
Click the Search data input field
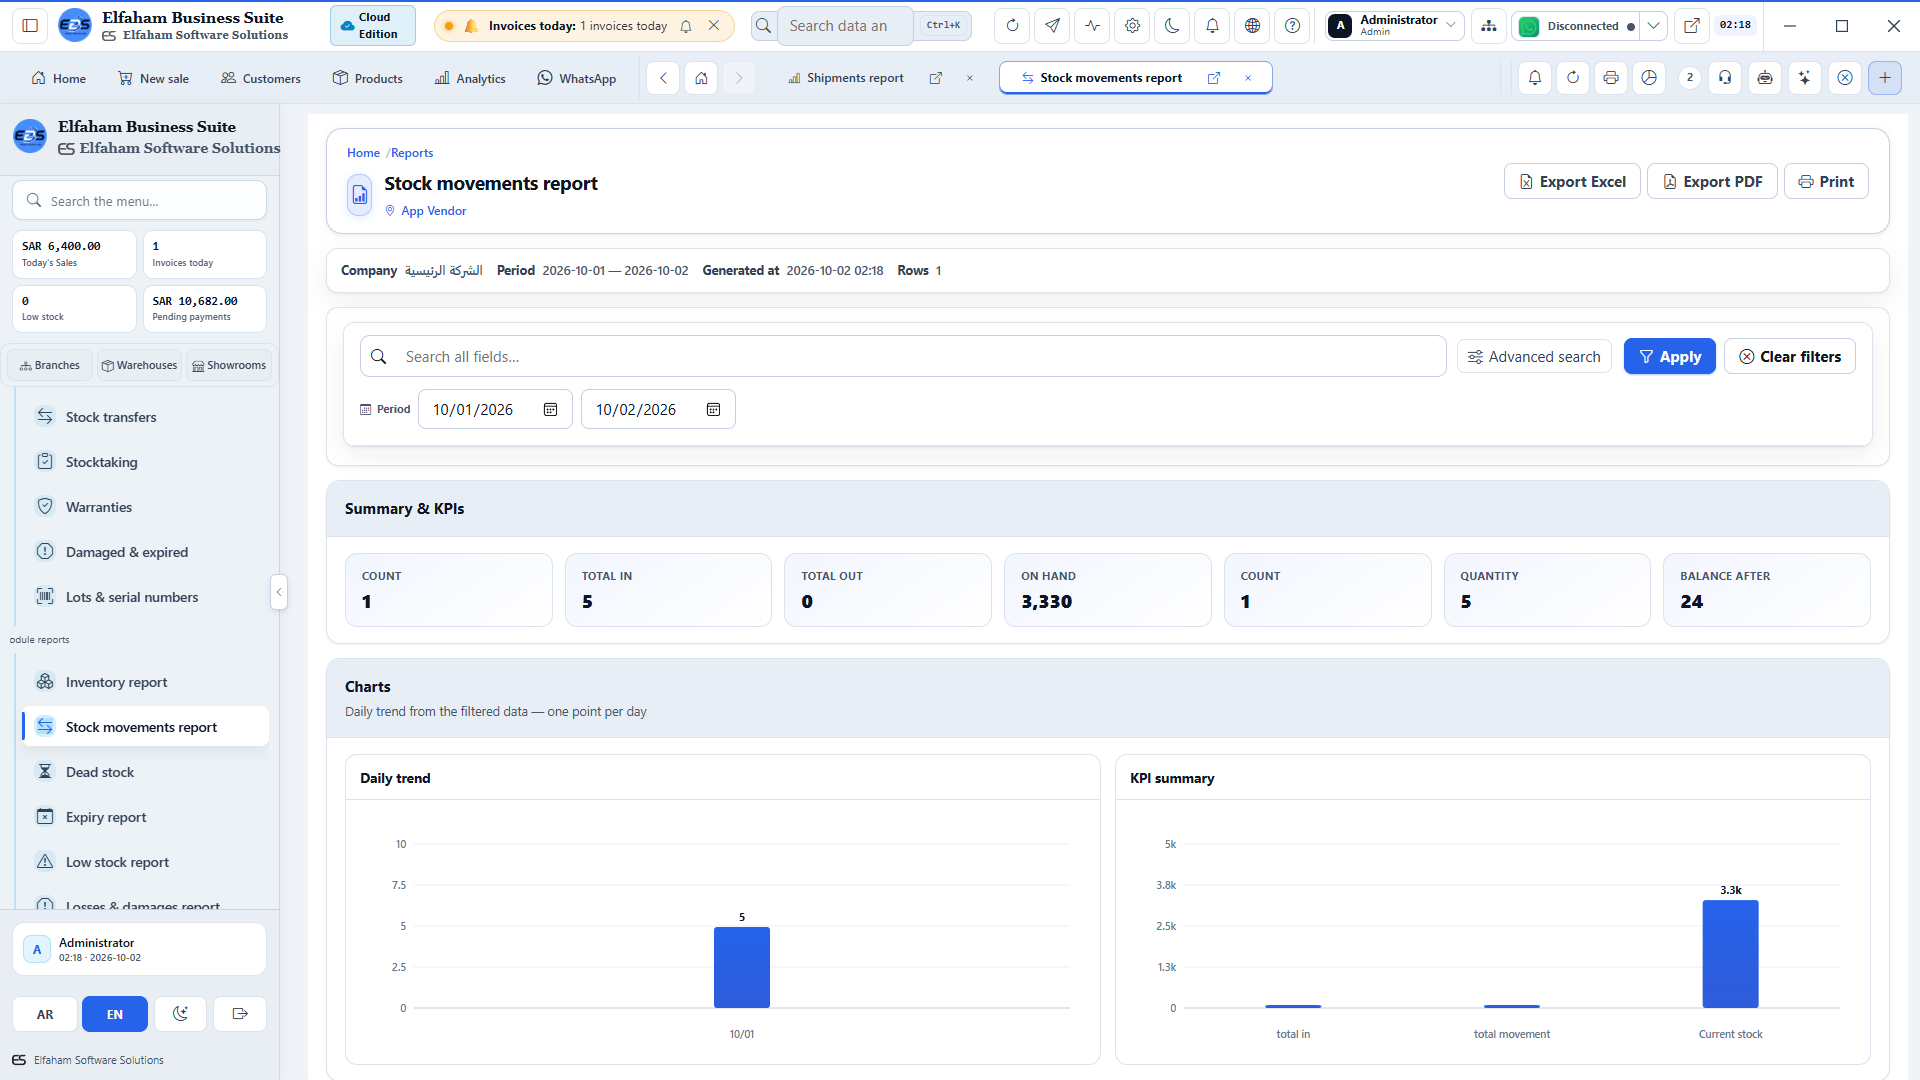tap(845, 26)
